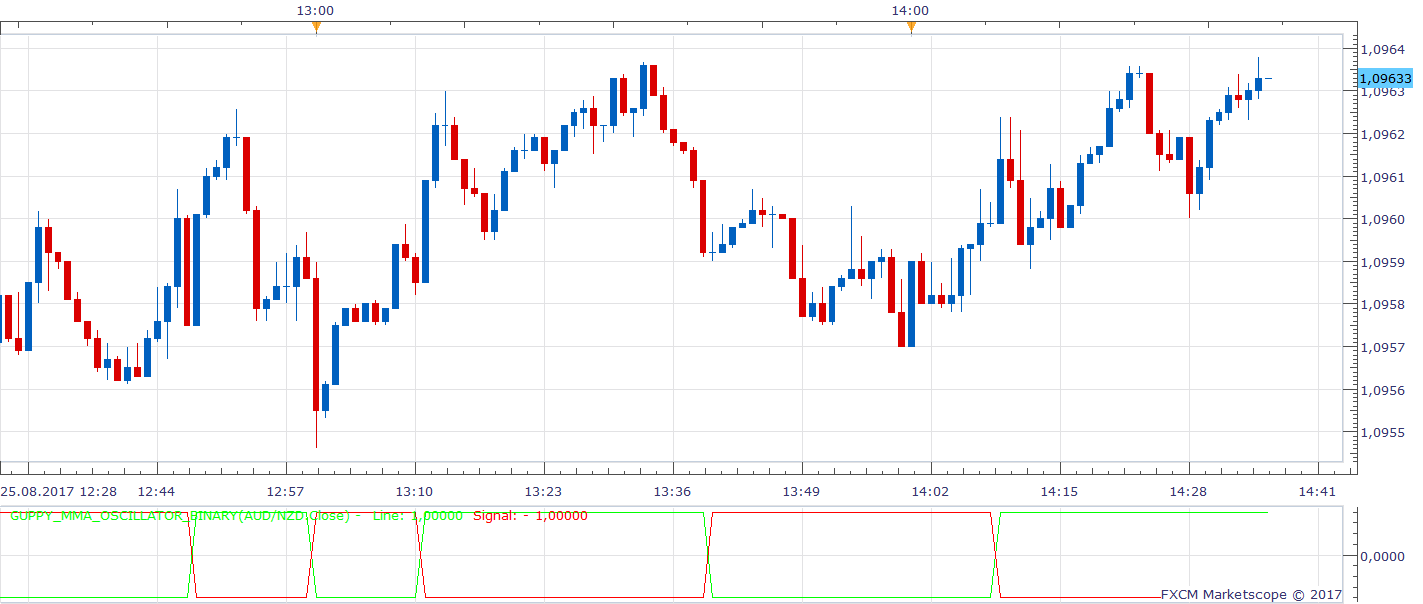
Task: Click the 1,0955 price axis label
Action: [1385, 434]
